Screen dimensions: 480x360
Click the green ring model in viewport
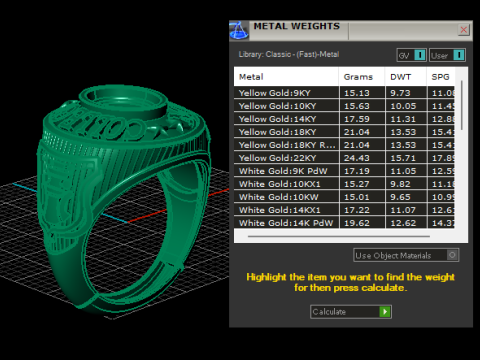click(123, 200)
